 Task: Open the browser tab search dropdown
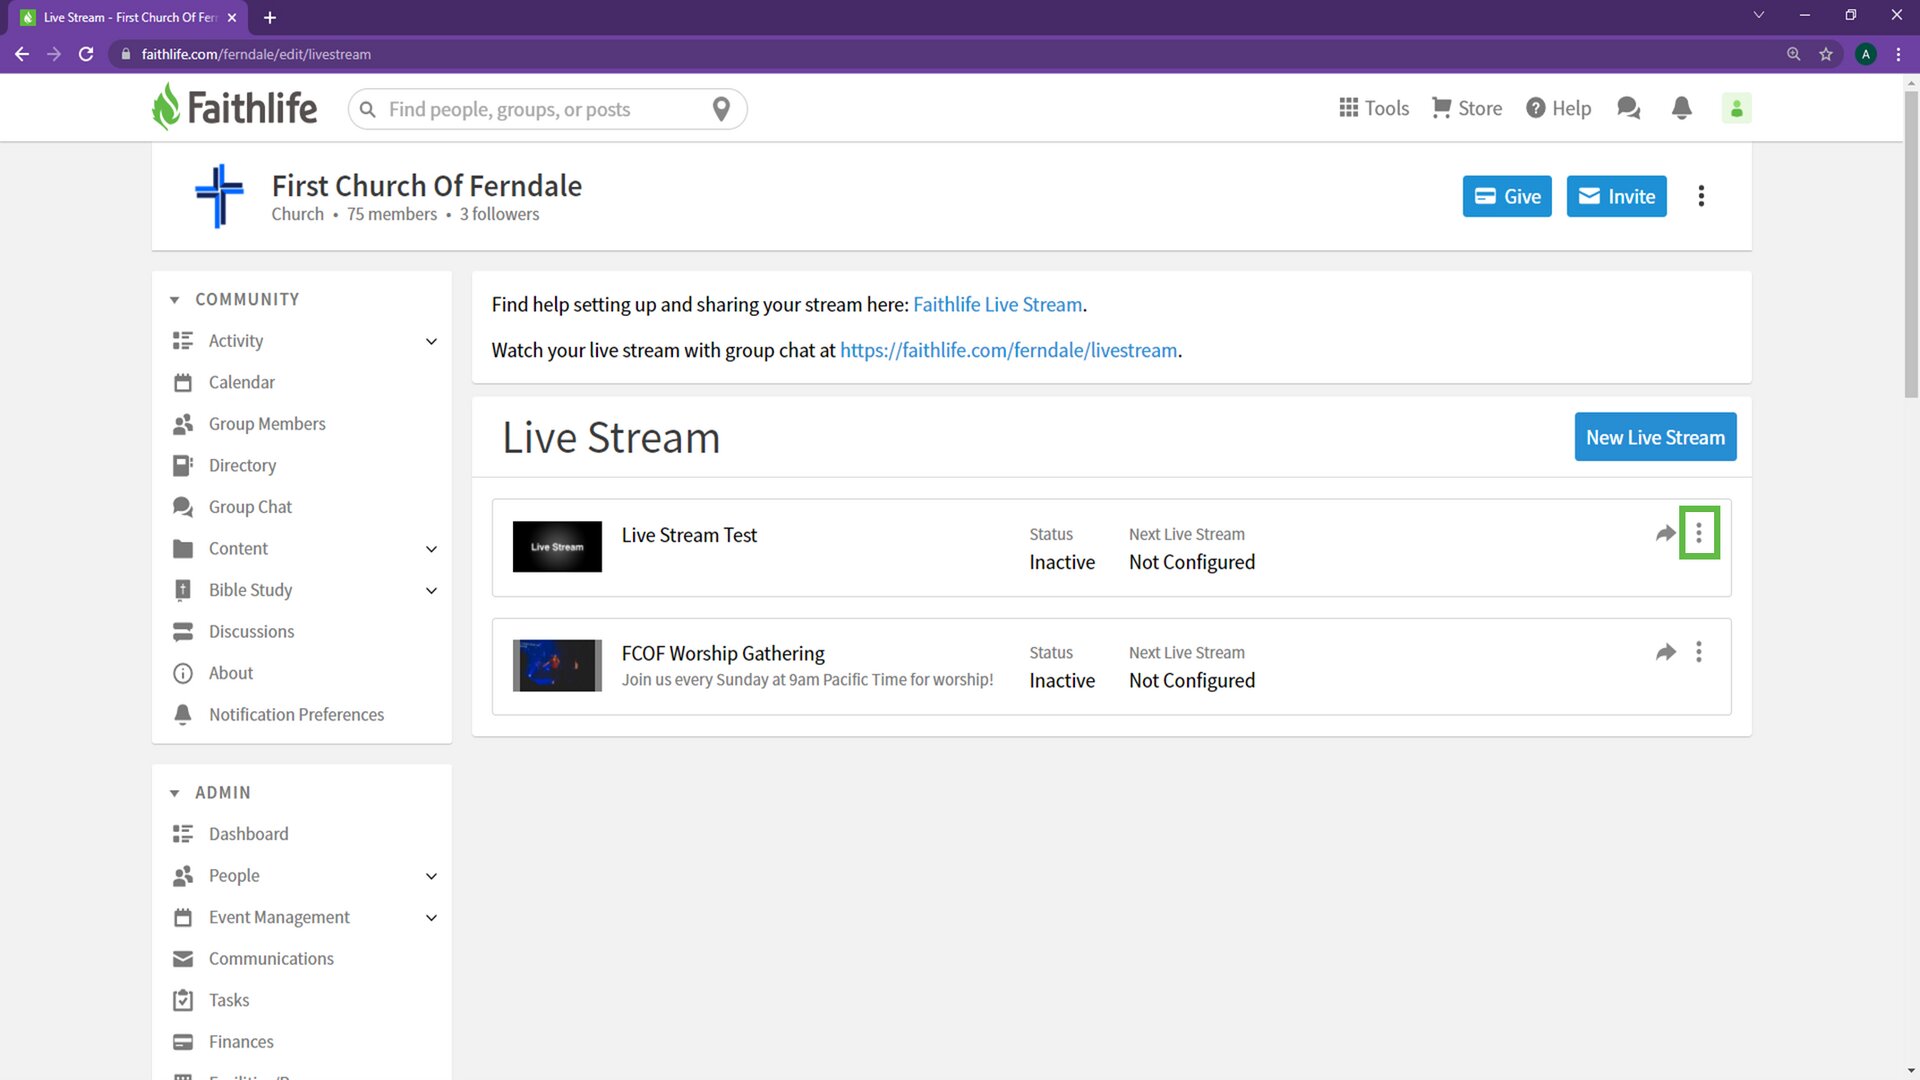(x=1759, y=15)
